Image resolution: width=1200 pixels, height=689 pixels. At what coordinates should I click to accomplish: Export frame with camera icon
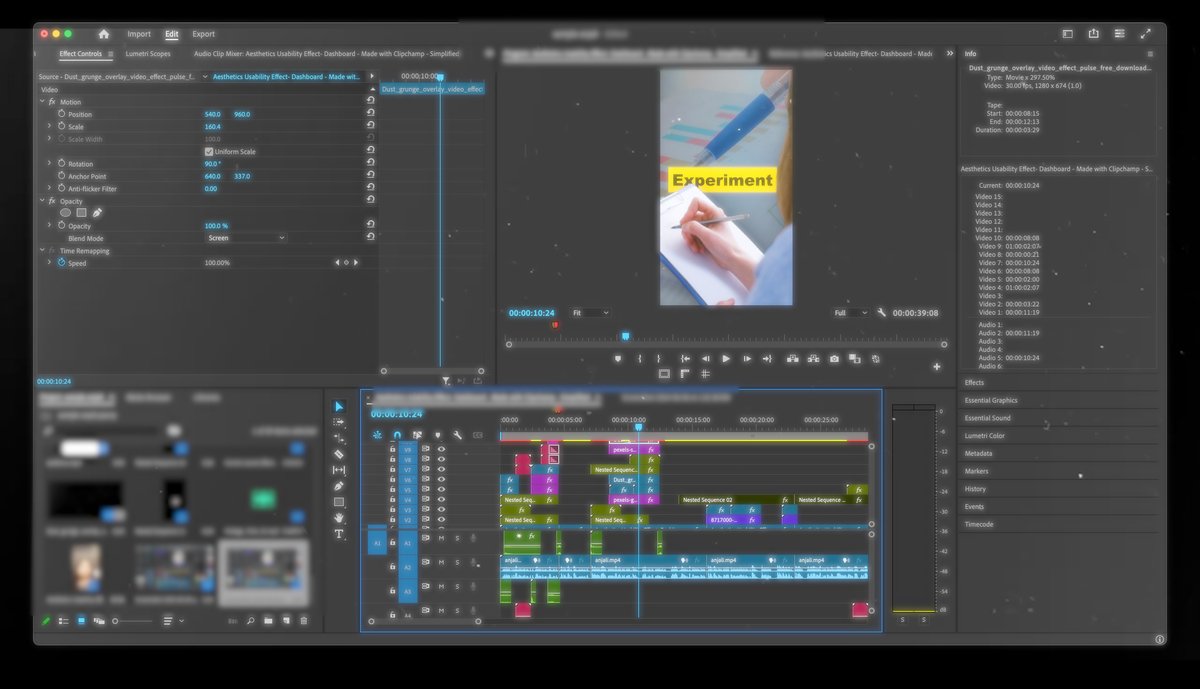834,358
